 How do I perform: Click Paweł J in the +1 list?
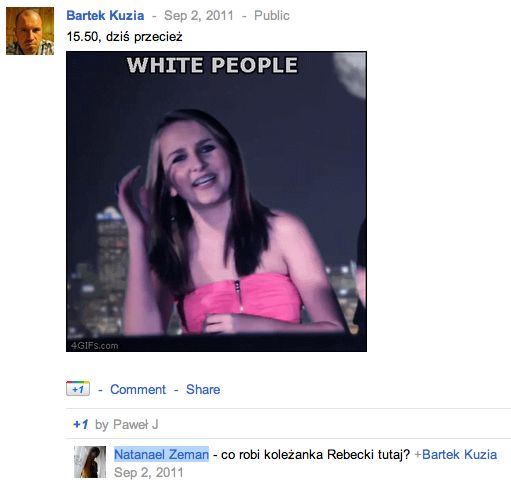(x=136, y=425)
